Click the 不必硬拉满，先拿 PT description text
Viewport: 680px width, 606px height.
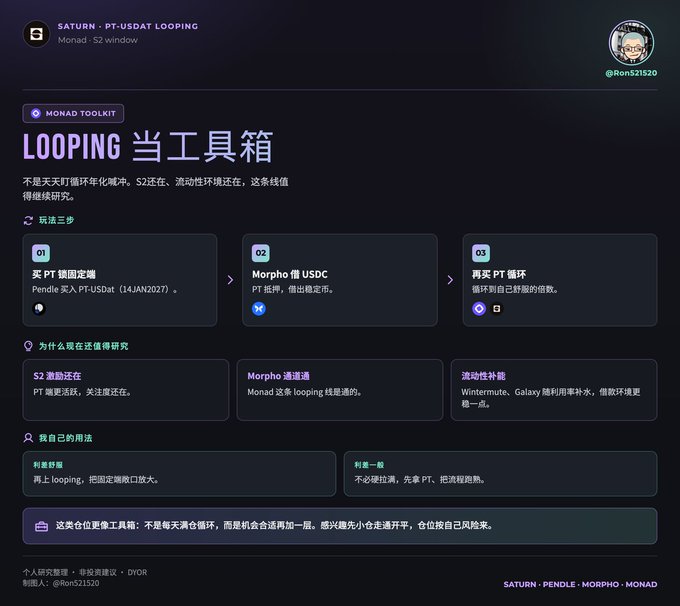coord(420,480)
